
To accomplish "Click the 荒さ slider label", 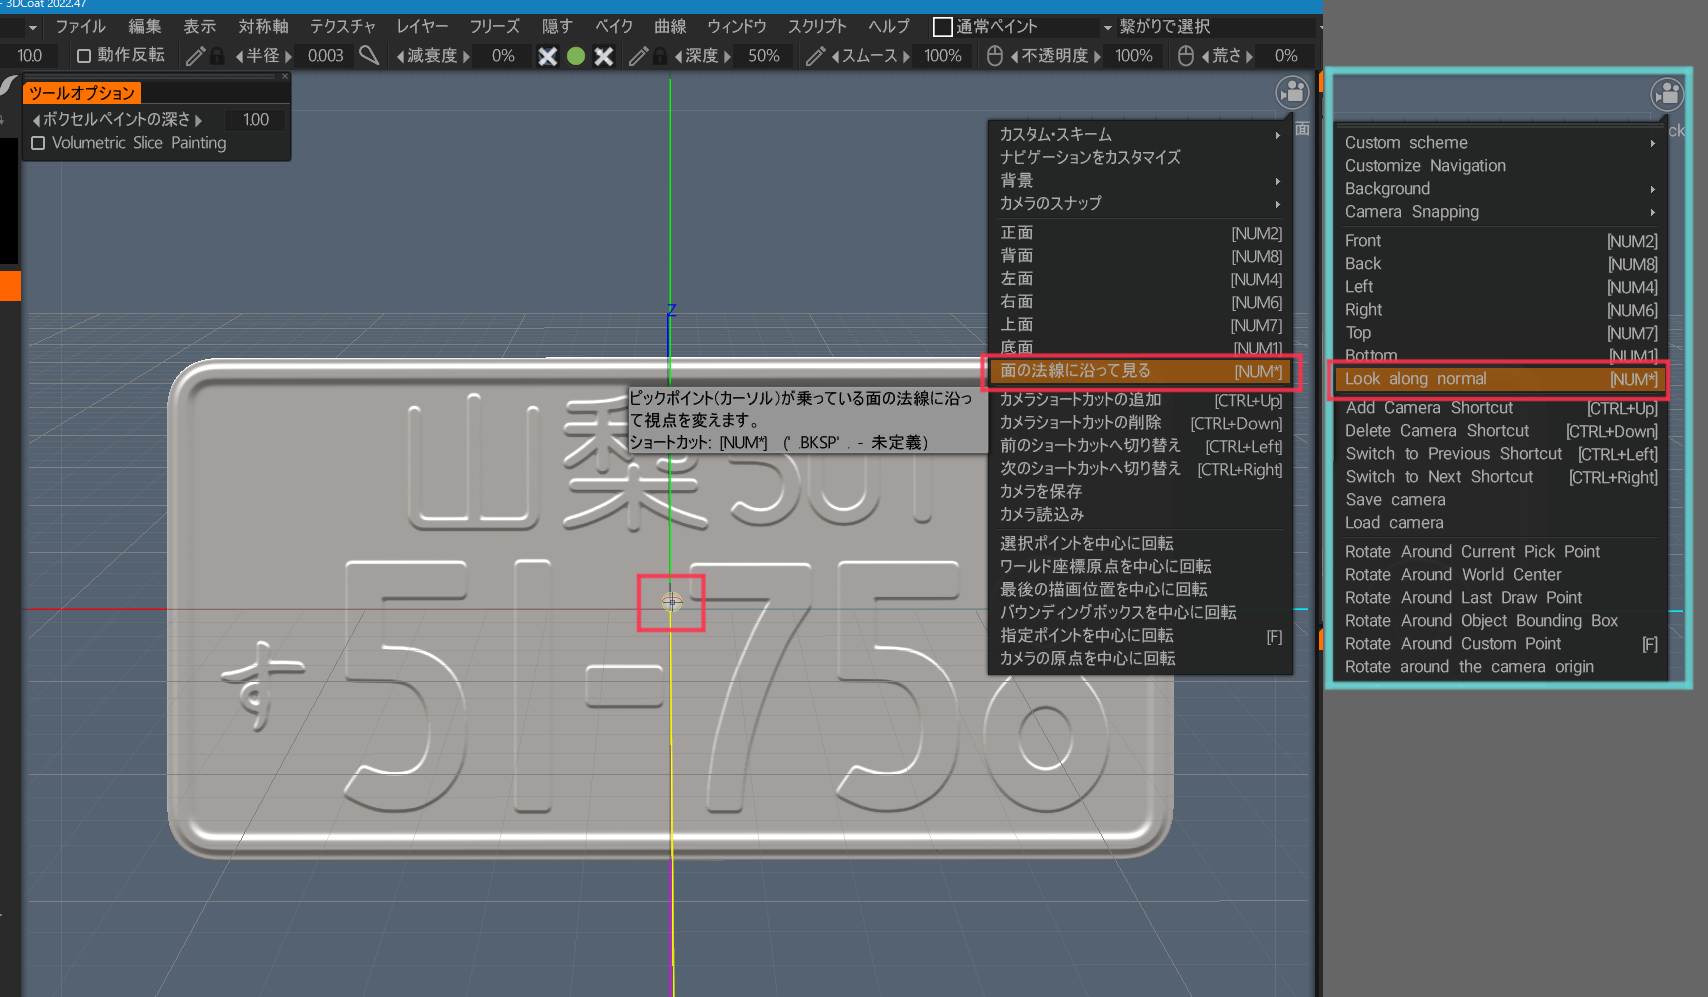I will tap(1227, 56).
